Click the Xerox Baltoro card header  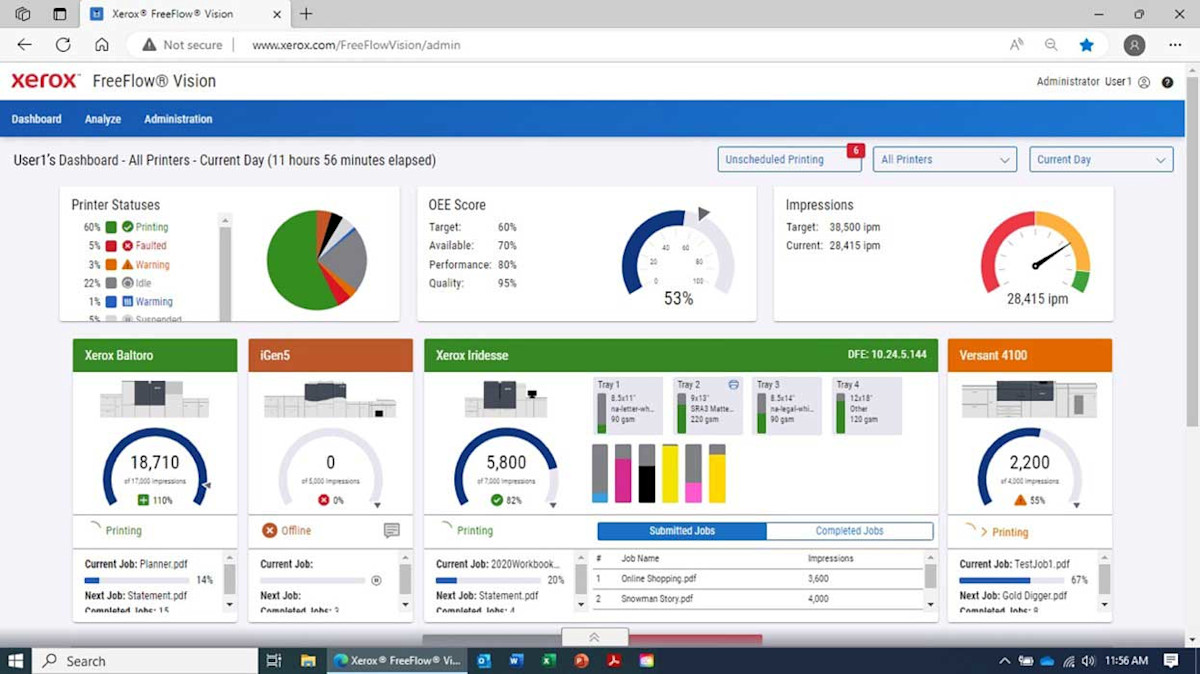[155, 355]
